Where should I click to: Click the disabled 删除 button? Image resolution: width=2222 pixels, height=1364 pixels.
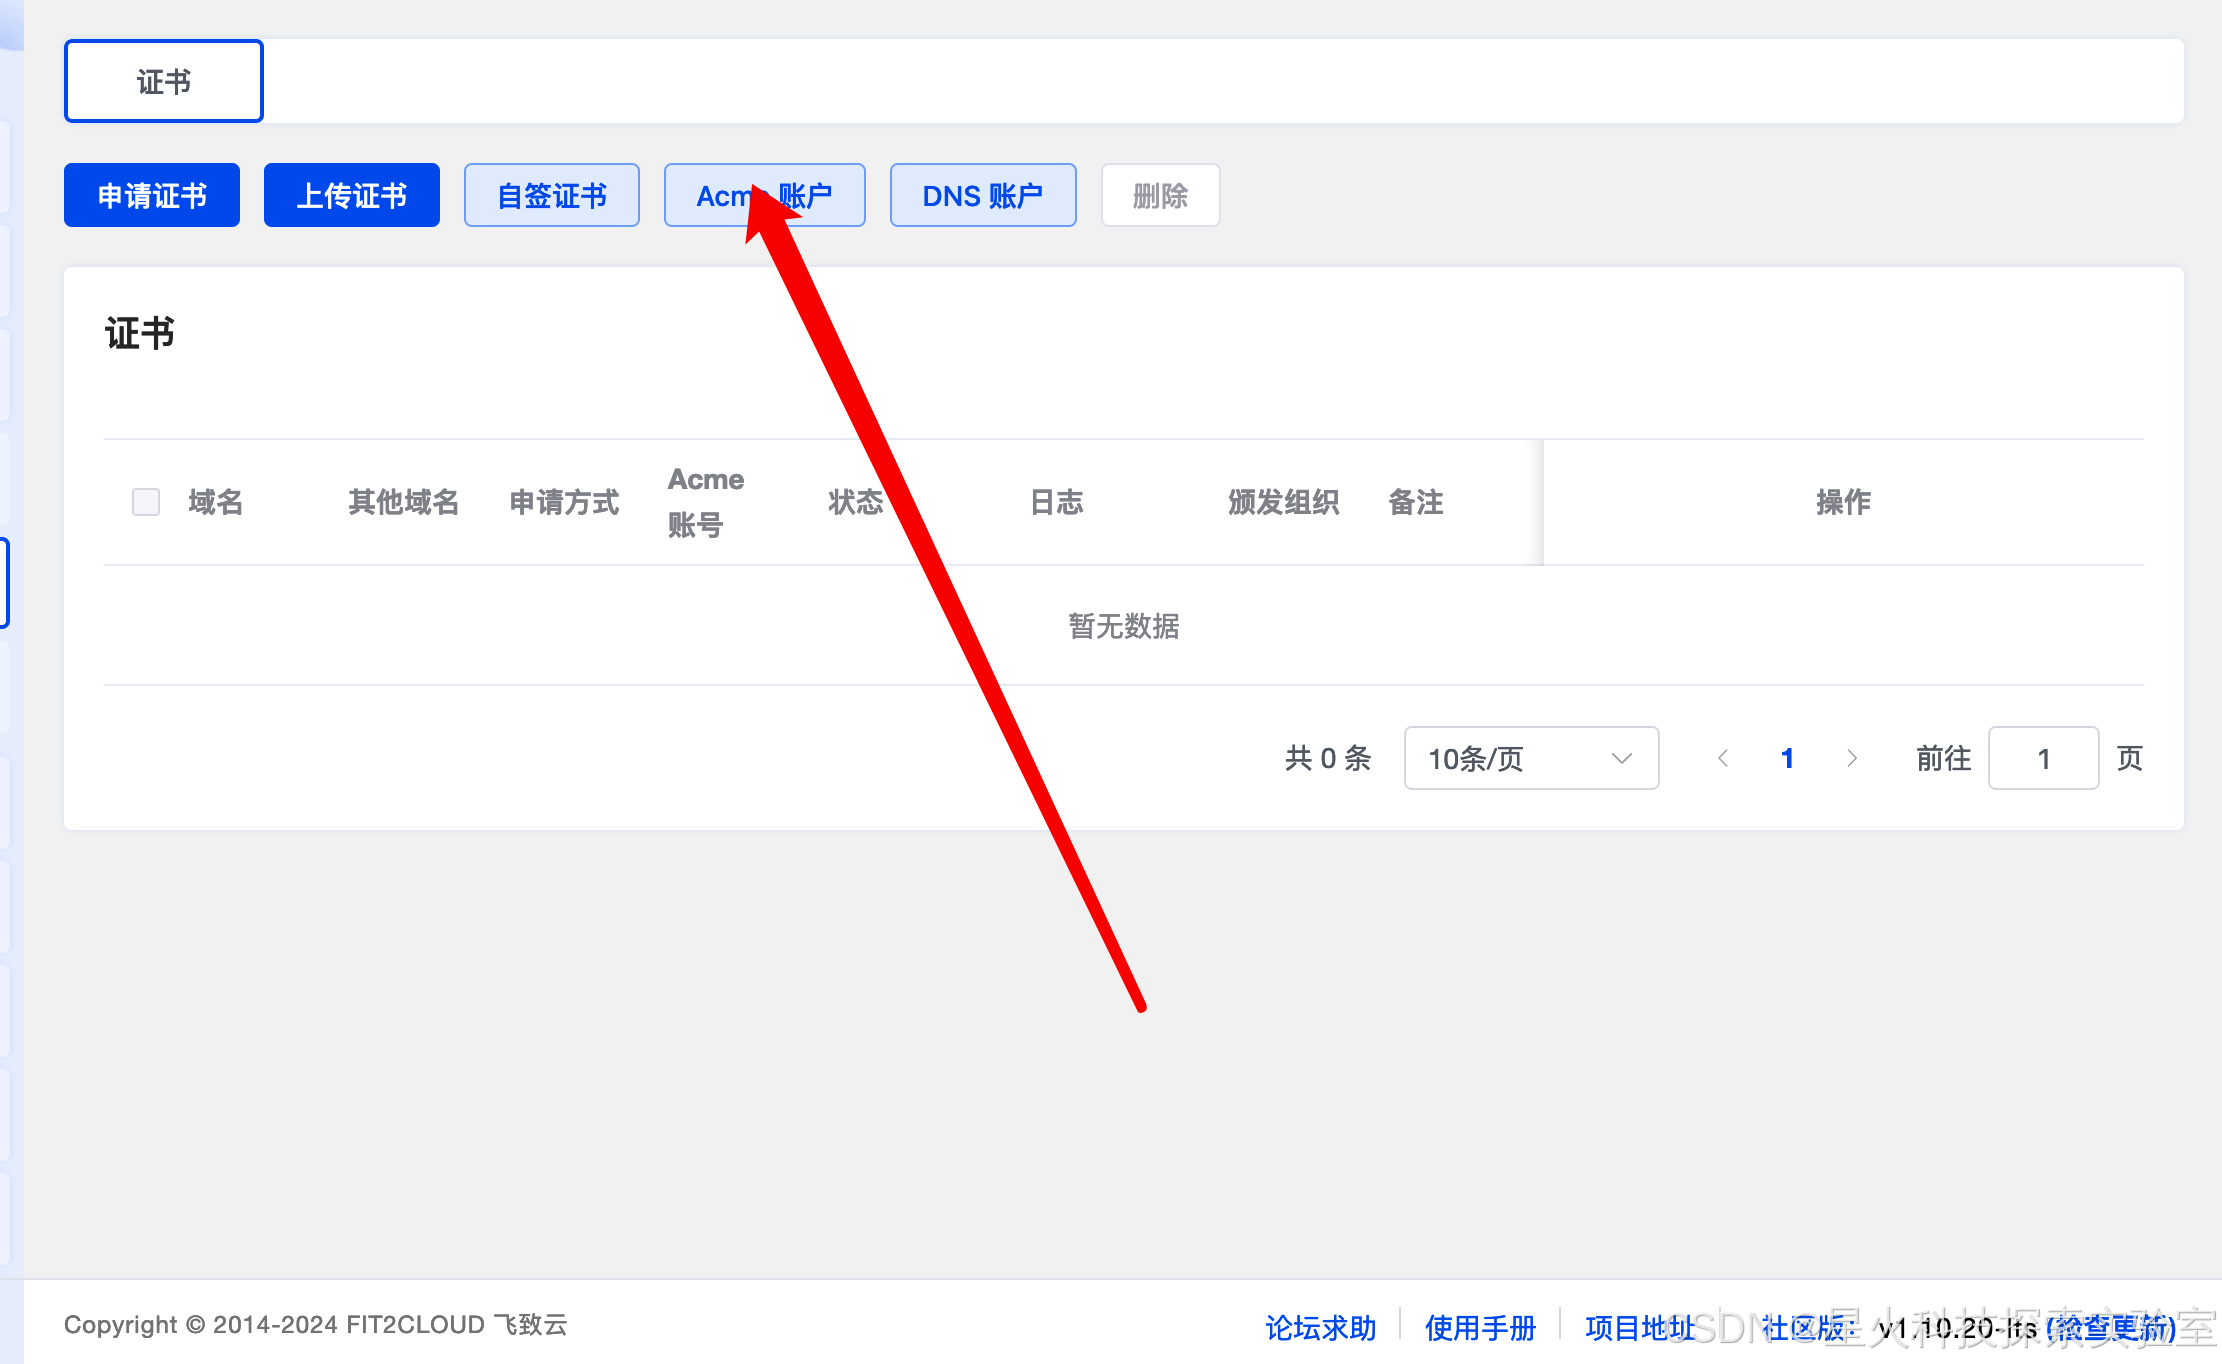point(1160,196)
